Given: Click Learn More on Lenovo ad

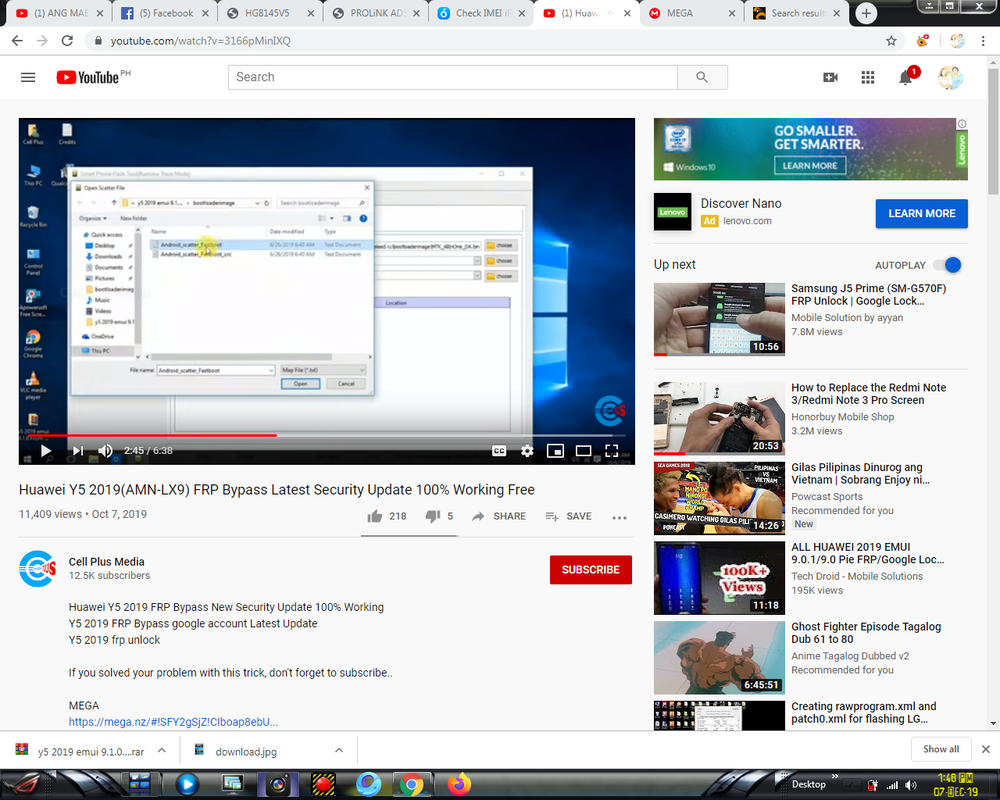Looking at the screenshot, I should 922,214.
